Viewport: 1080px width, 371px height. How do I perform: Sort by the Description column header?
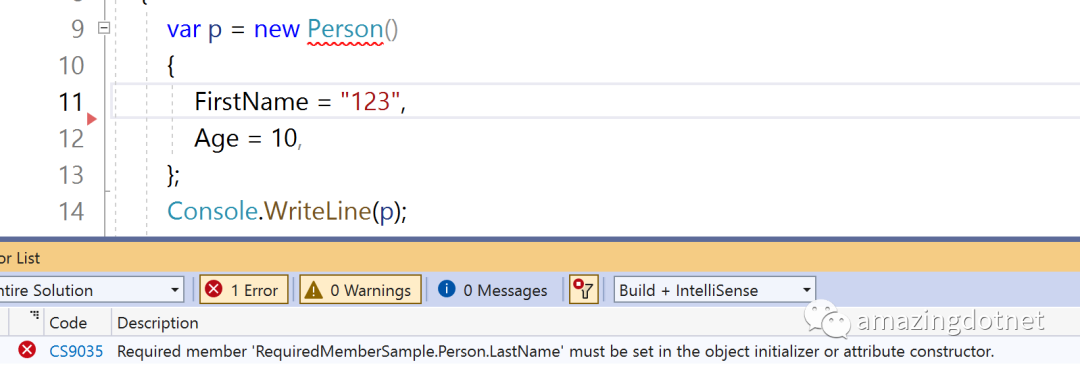click(x=158, y=323)
